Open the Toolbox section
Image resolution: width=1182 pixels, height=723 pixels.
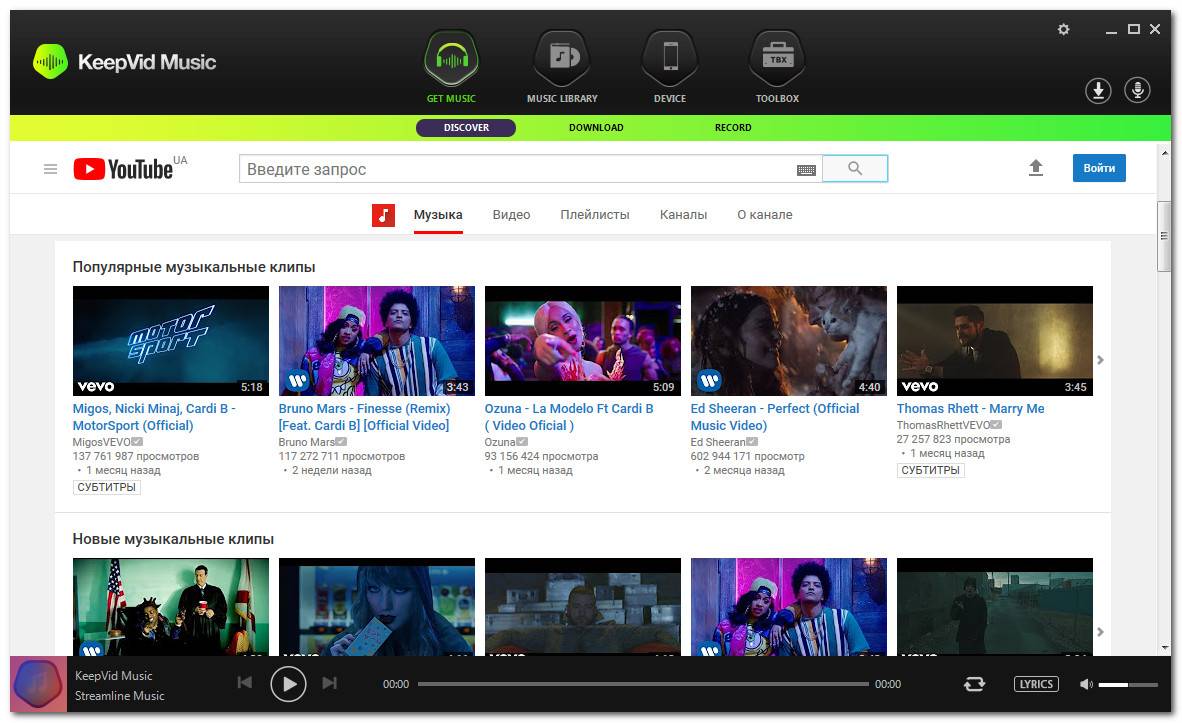tap(777, 67)
